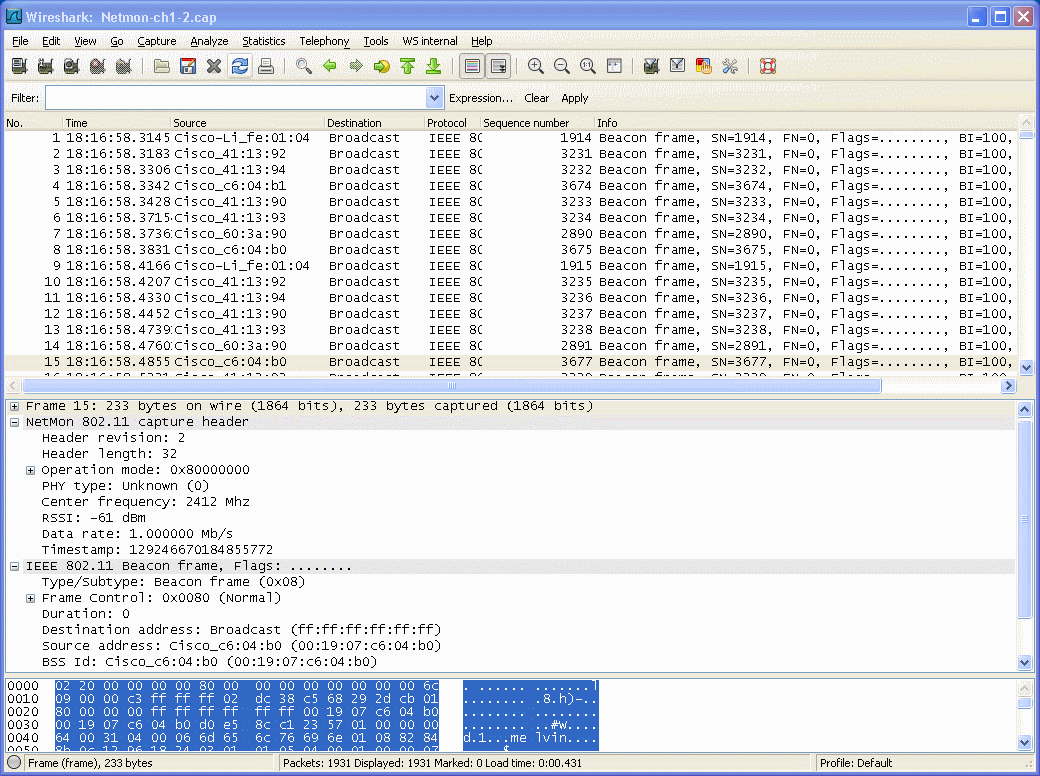Print packets printer icon
Screen dimensions: 1040x776
(266, 66)
